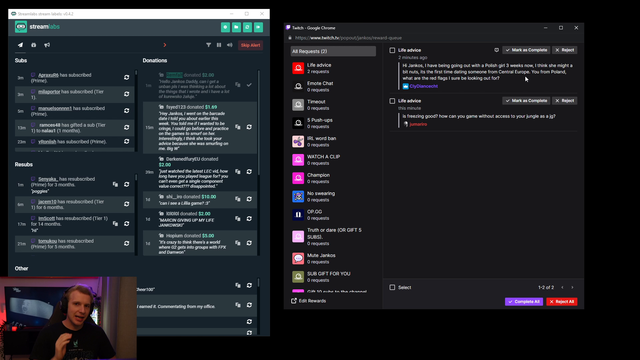Select the No swearing reward in the sidebar

333,196
